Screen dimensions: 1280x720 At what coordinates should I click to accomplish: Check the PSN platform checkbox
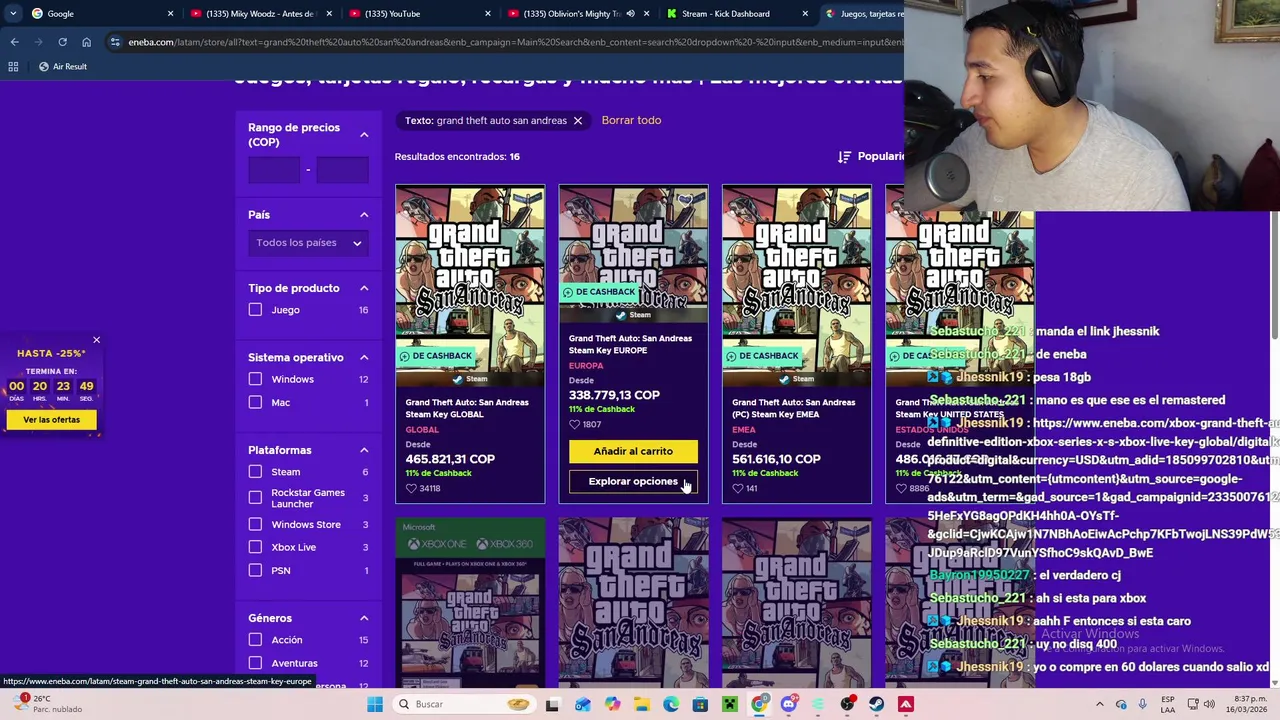click(x=255, y=570)
